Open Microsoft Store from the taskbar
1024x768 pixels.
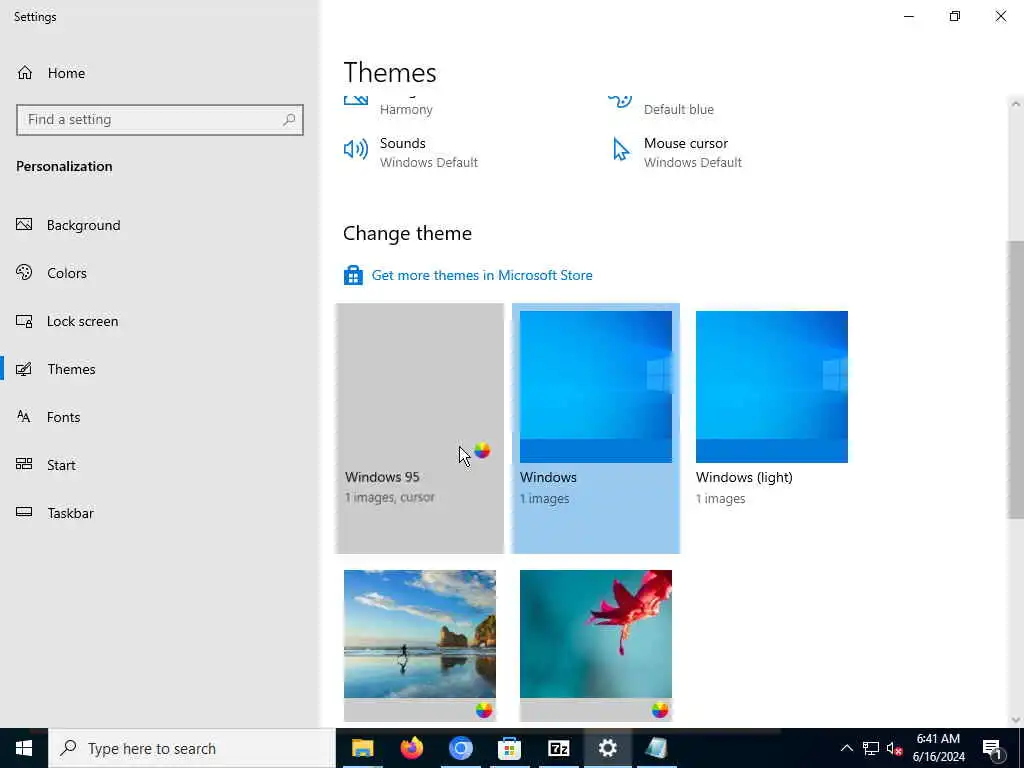point(509,748)
